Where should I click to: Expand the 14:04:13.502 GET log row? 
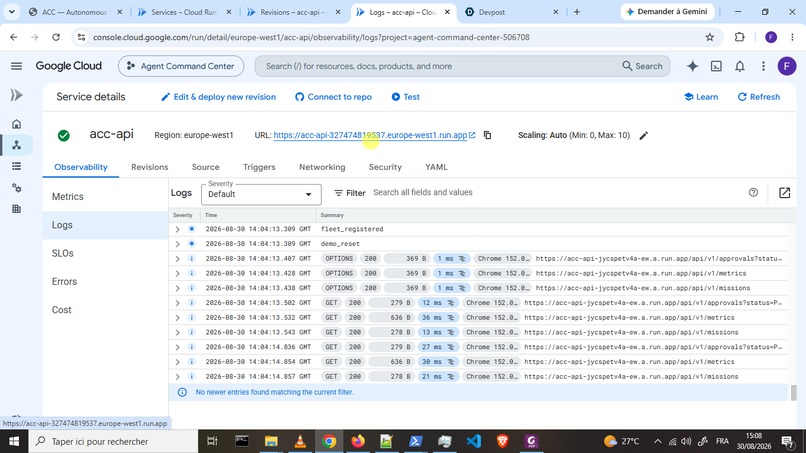(177, 303)
